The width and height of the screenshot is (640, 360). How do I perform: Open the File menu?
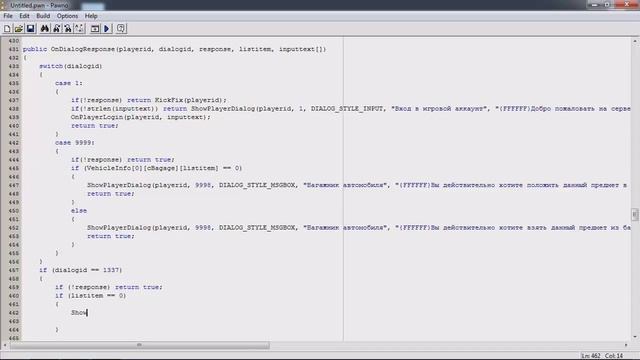click(x=8, y=16)
